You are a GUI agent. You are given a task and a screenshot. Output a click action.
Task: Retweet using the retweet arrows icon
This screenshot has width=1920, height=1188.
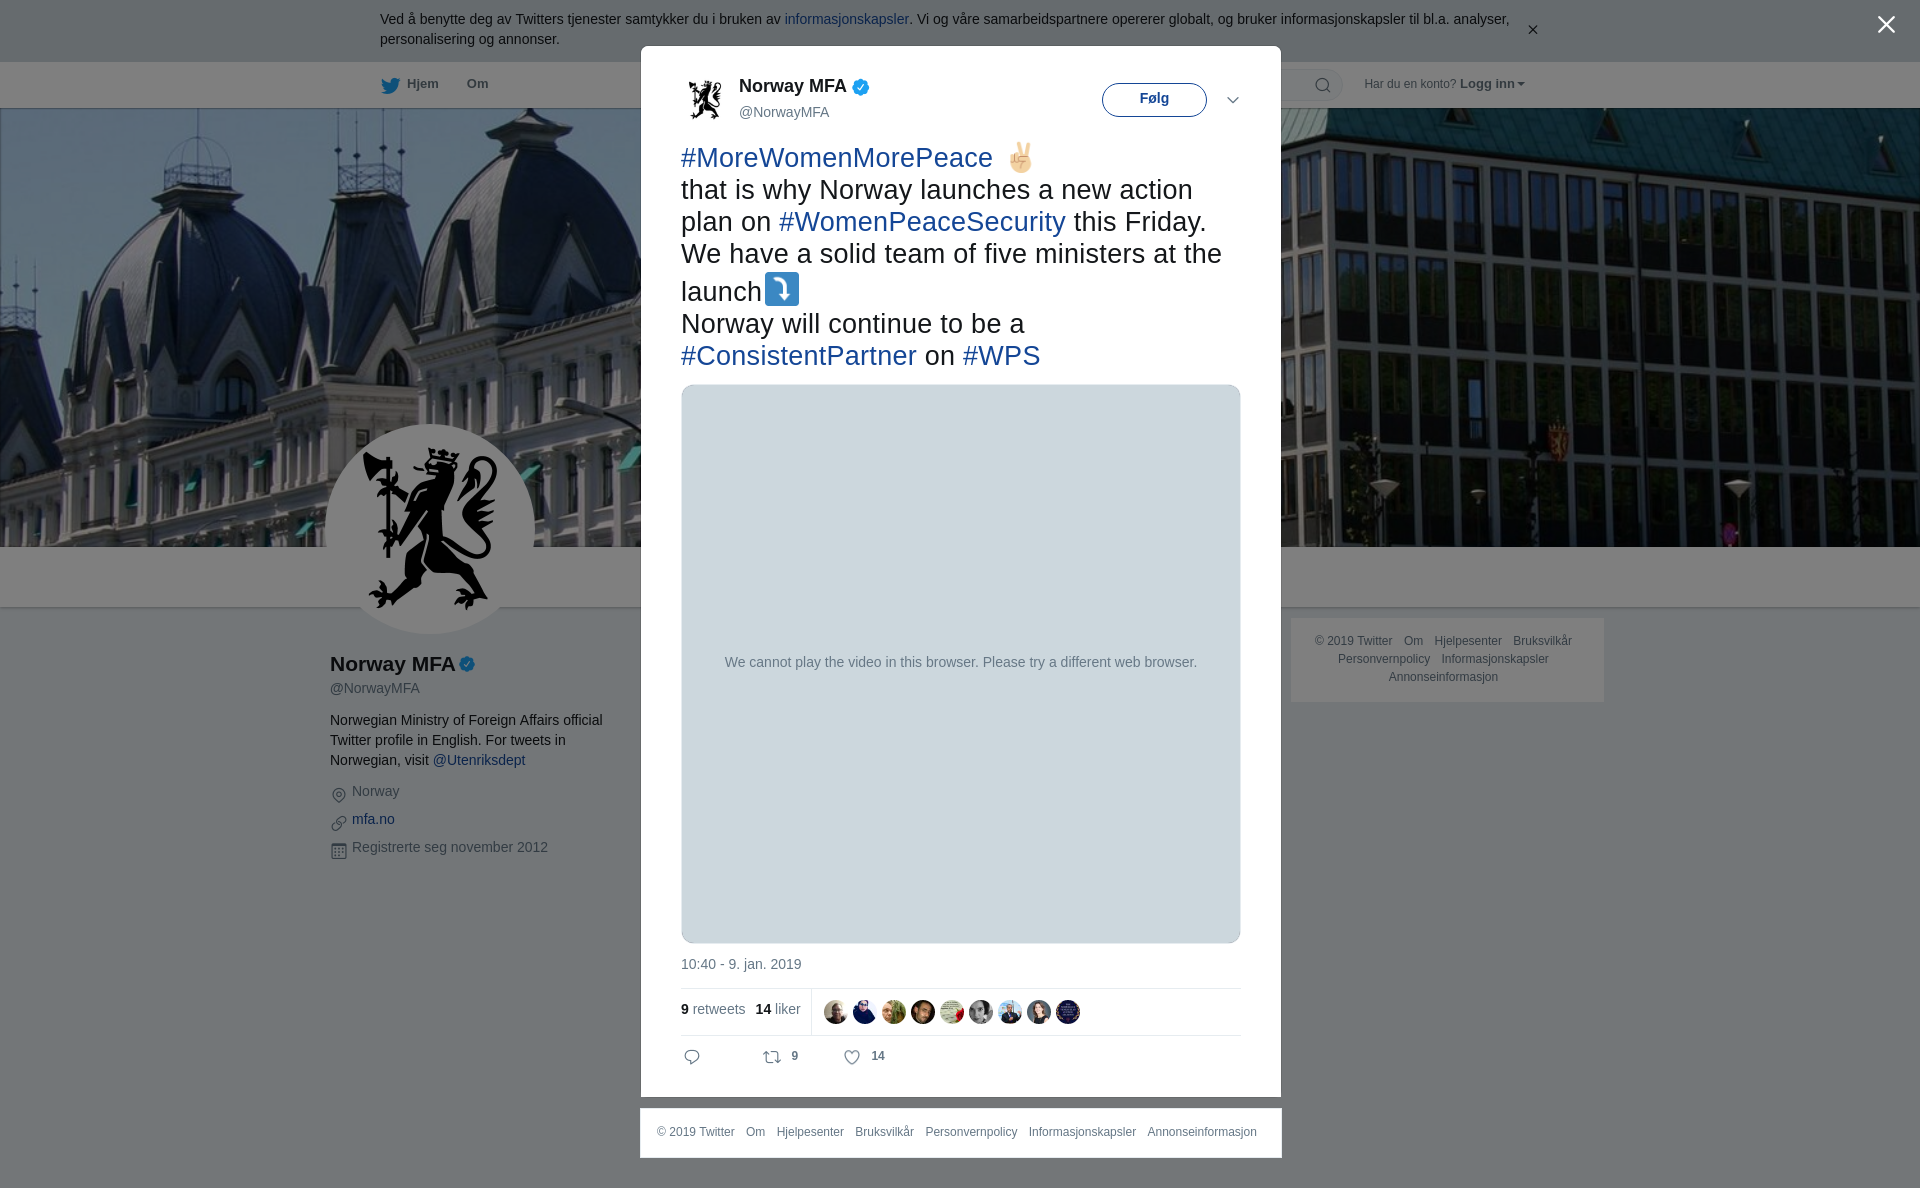tap(772, 1057)
